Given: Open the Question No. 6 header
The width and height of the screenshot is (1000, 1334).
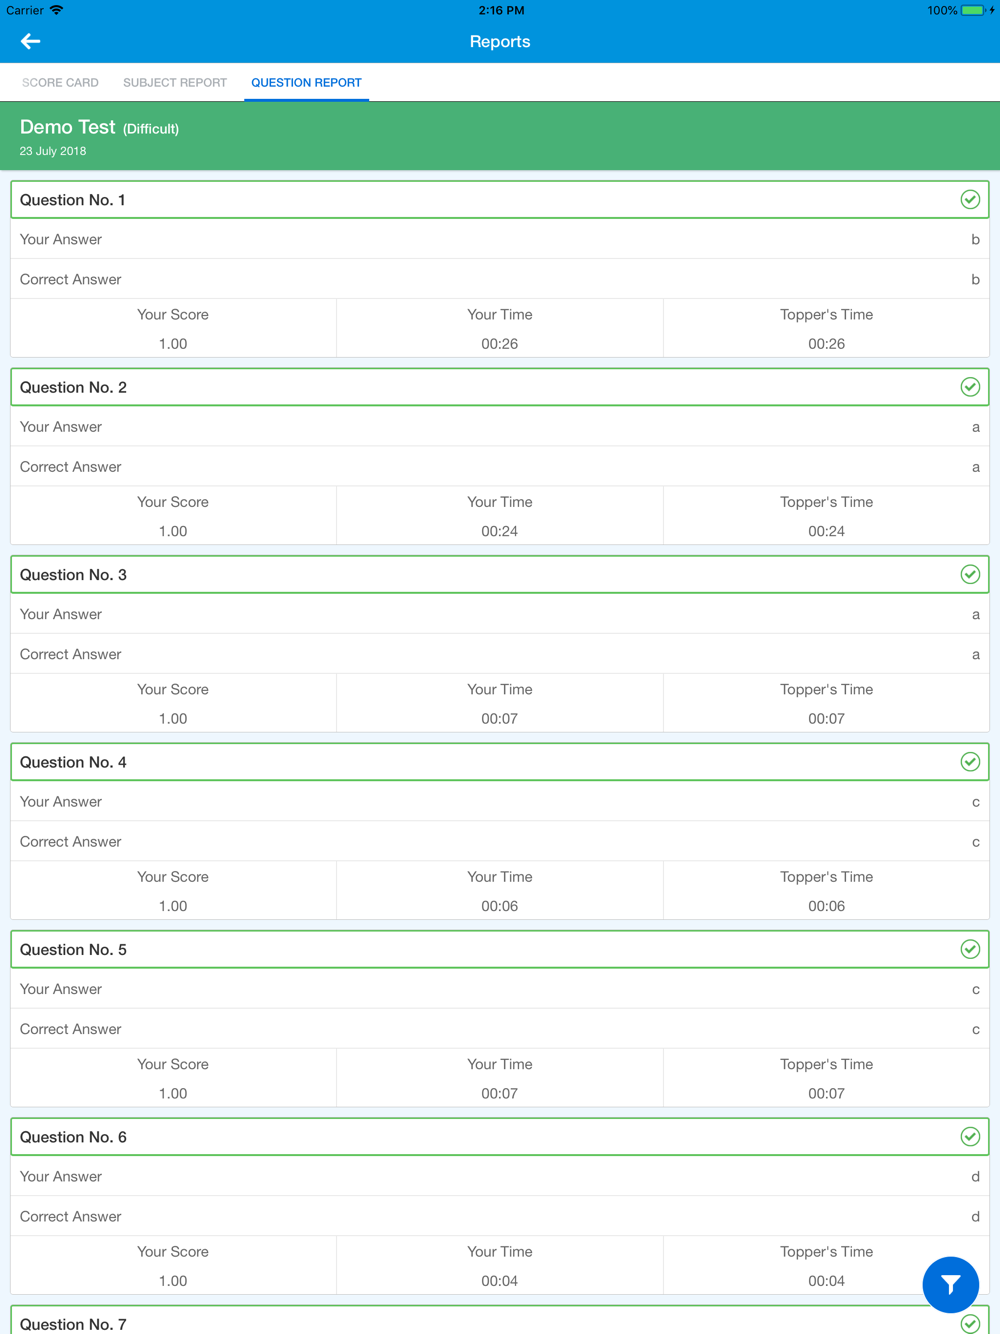Looking at the screenshot, I should pos(500,1137).
